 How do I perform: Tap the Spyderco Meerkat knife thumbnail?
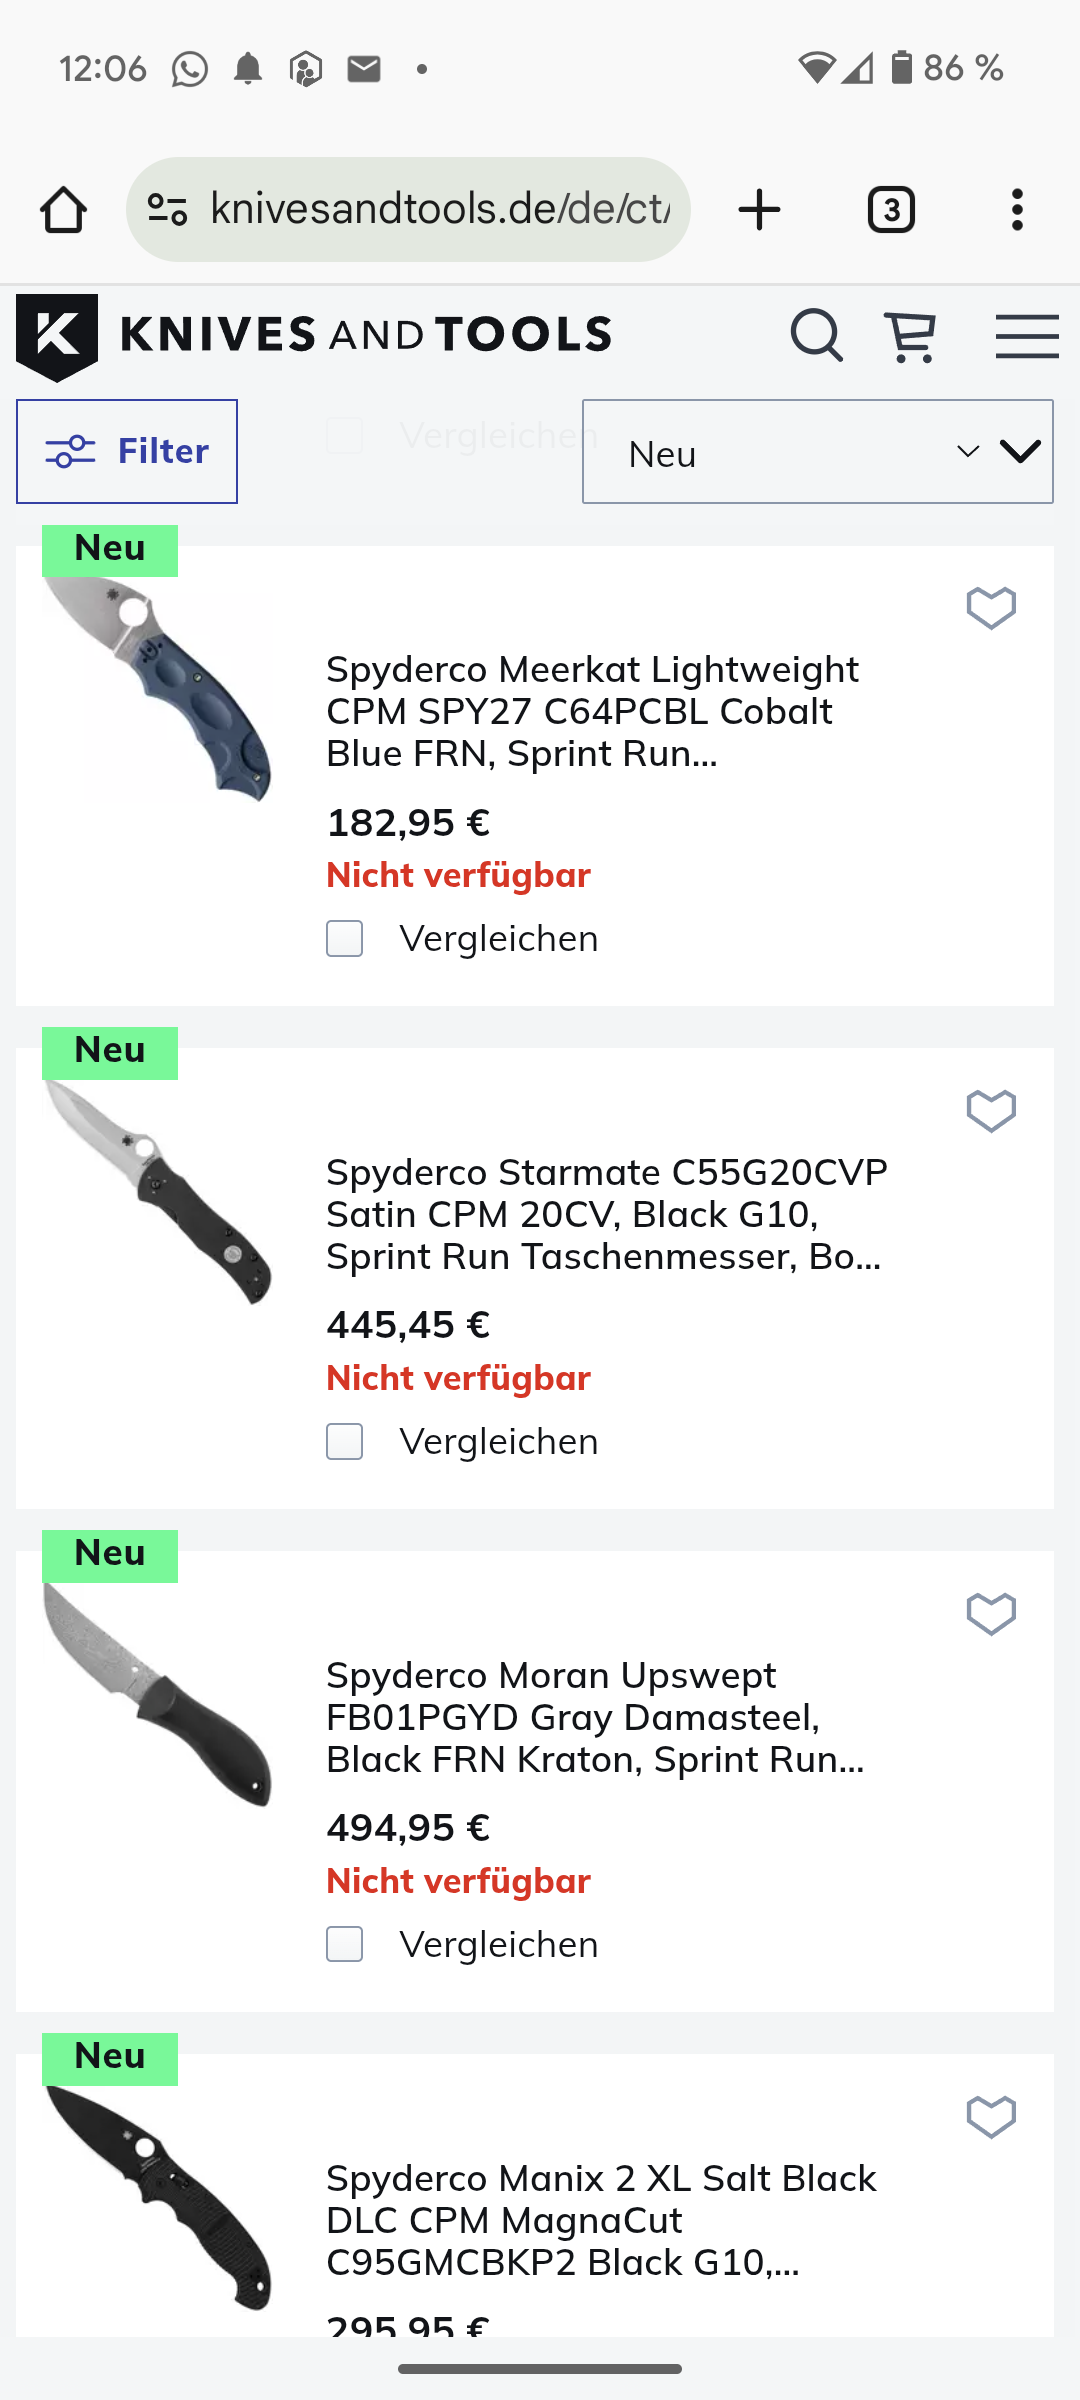(158, 690)
